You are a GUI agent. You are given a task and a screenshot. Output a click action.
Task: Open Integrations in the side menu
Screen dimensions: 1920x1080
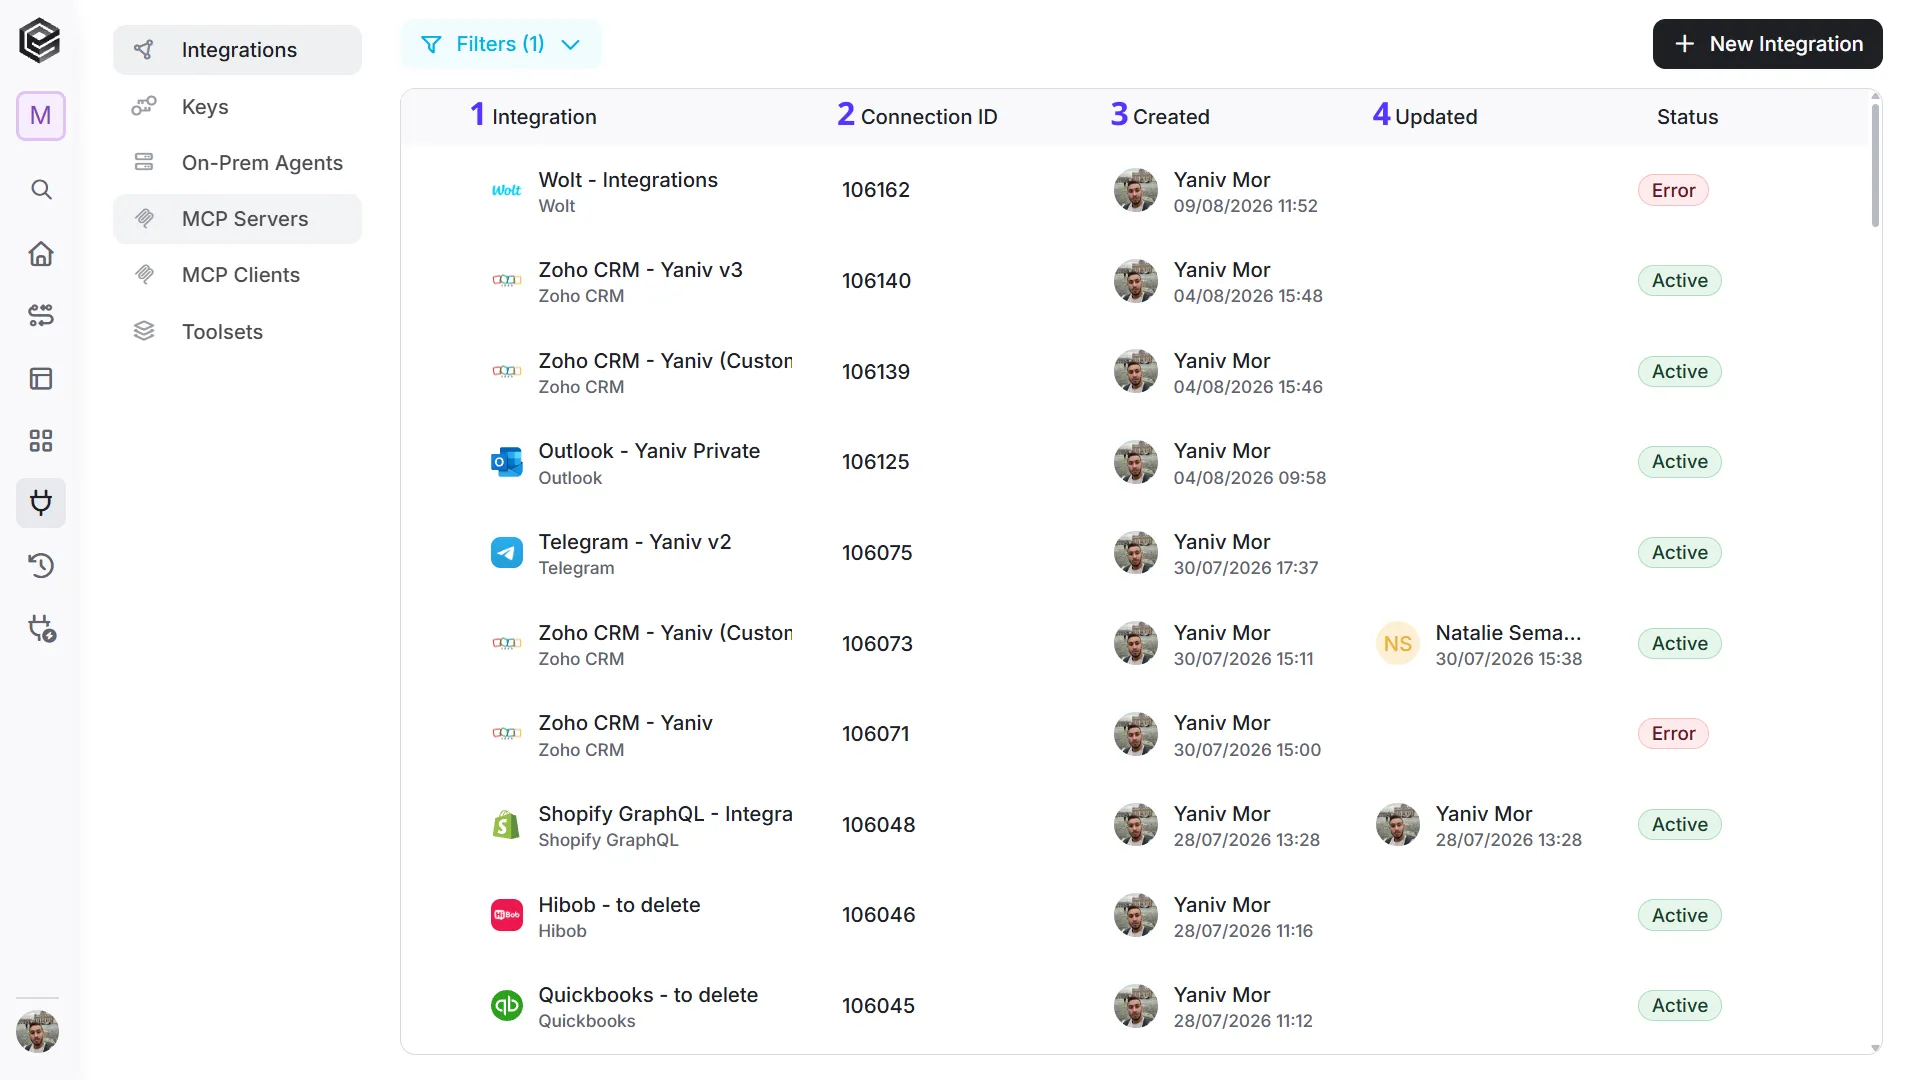coord(238,50)
